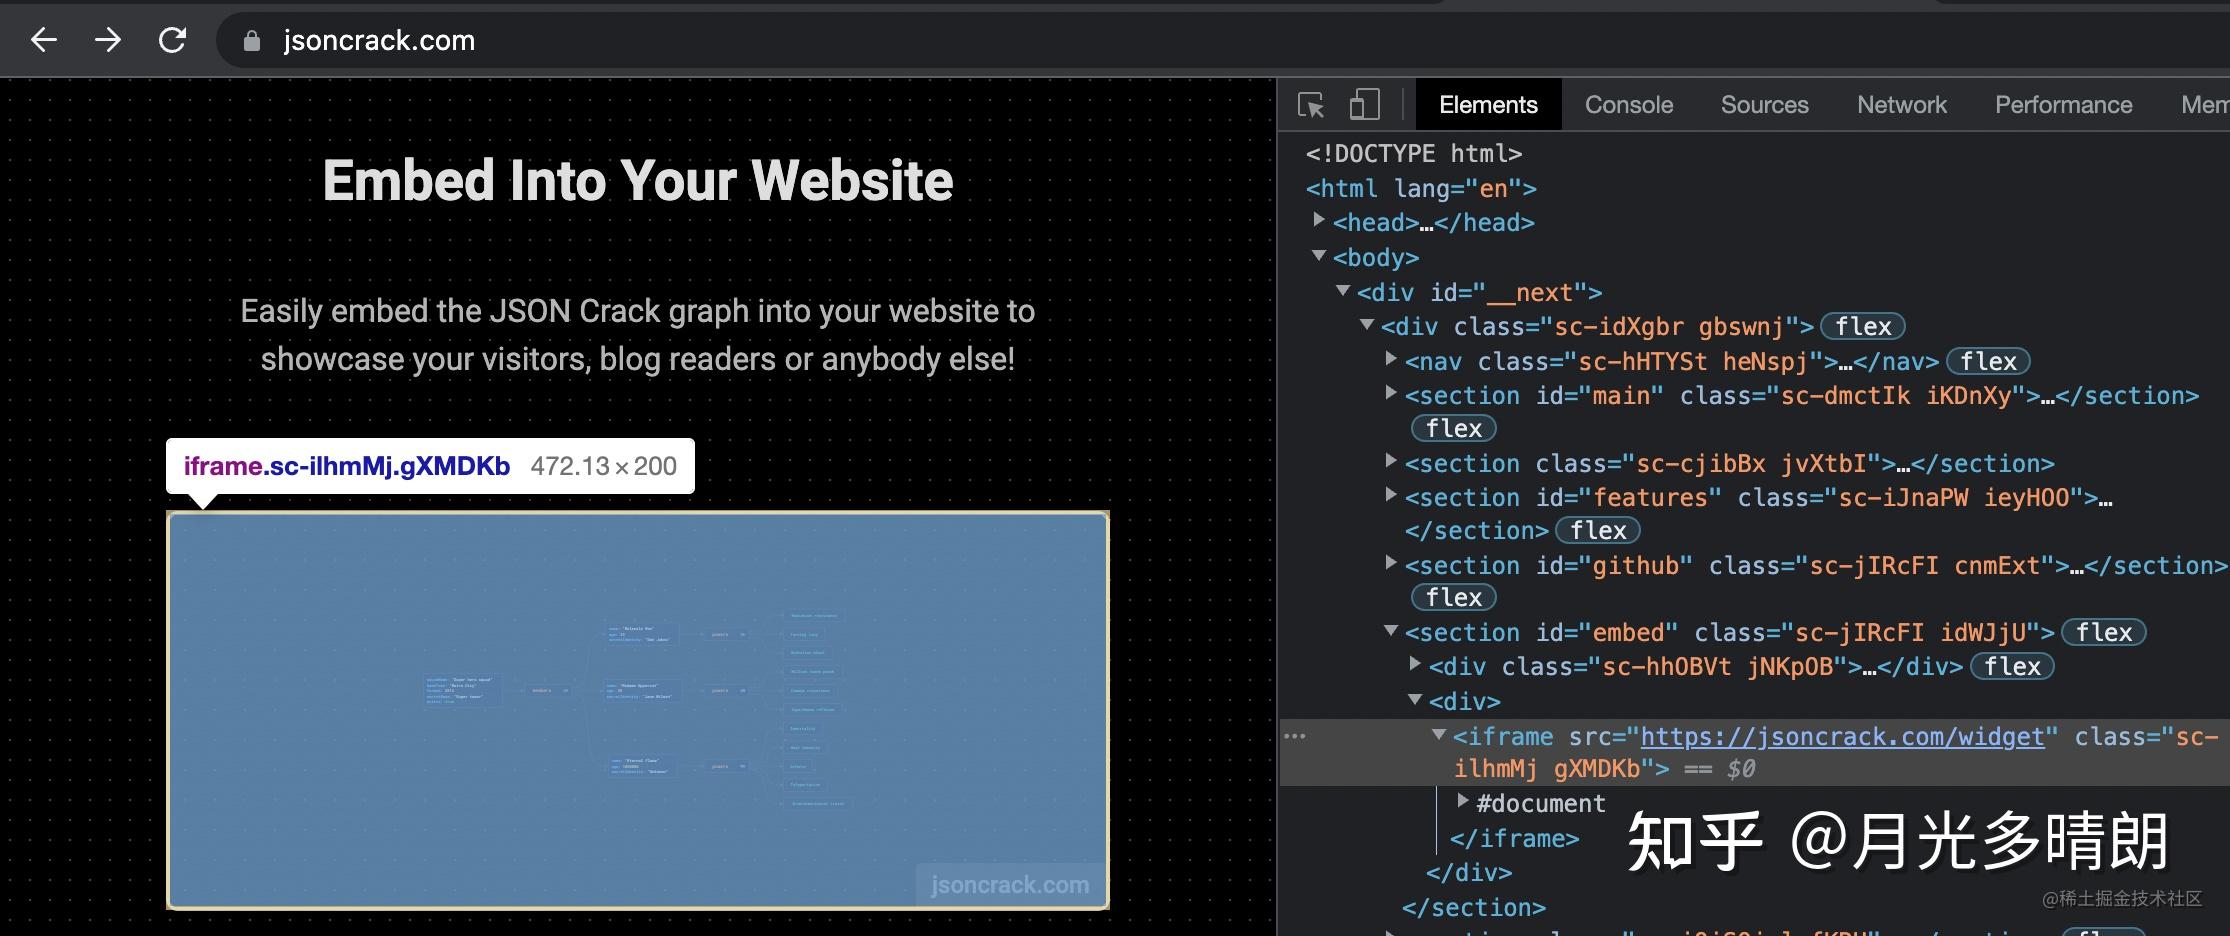
Task: Switch to the Sources tab
Action: point(1764,104)
